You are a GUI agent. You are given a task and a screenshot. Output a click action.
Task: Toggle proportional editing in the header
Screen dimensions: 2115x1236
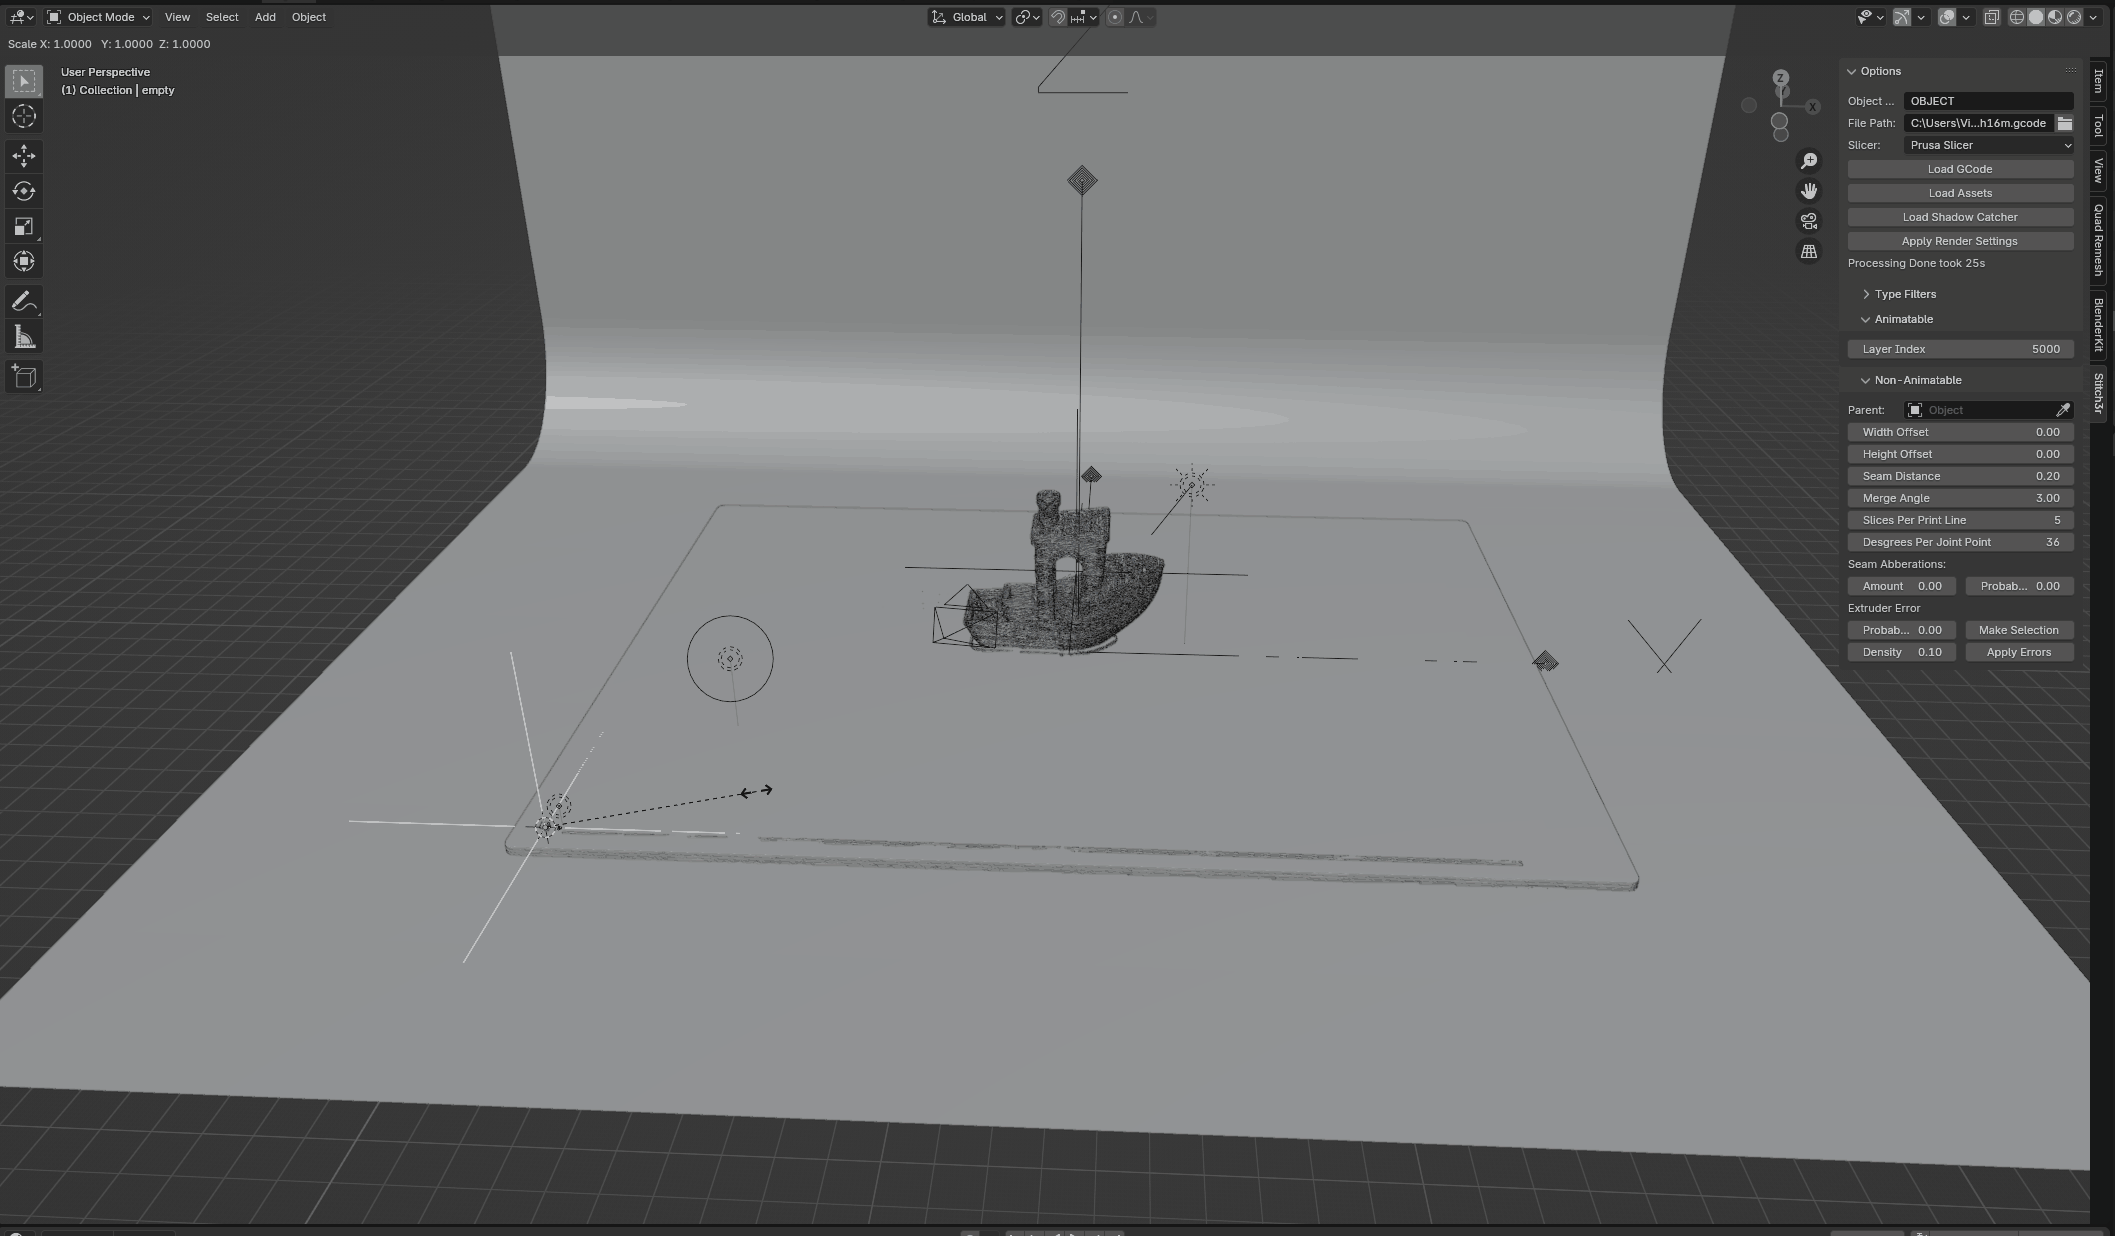coord(1114,17)
